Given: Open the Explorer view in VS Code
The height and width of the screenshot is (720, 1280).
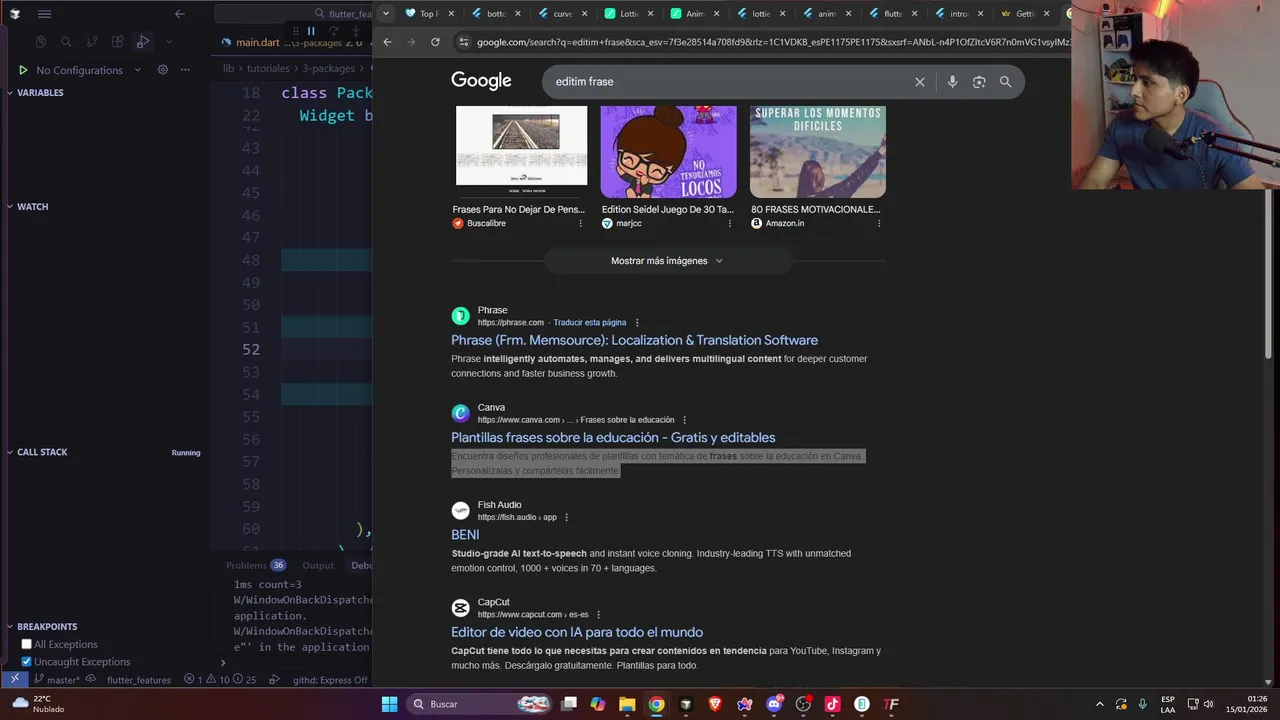Looking at the screenshot, I should click(x=41, y=42).
